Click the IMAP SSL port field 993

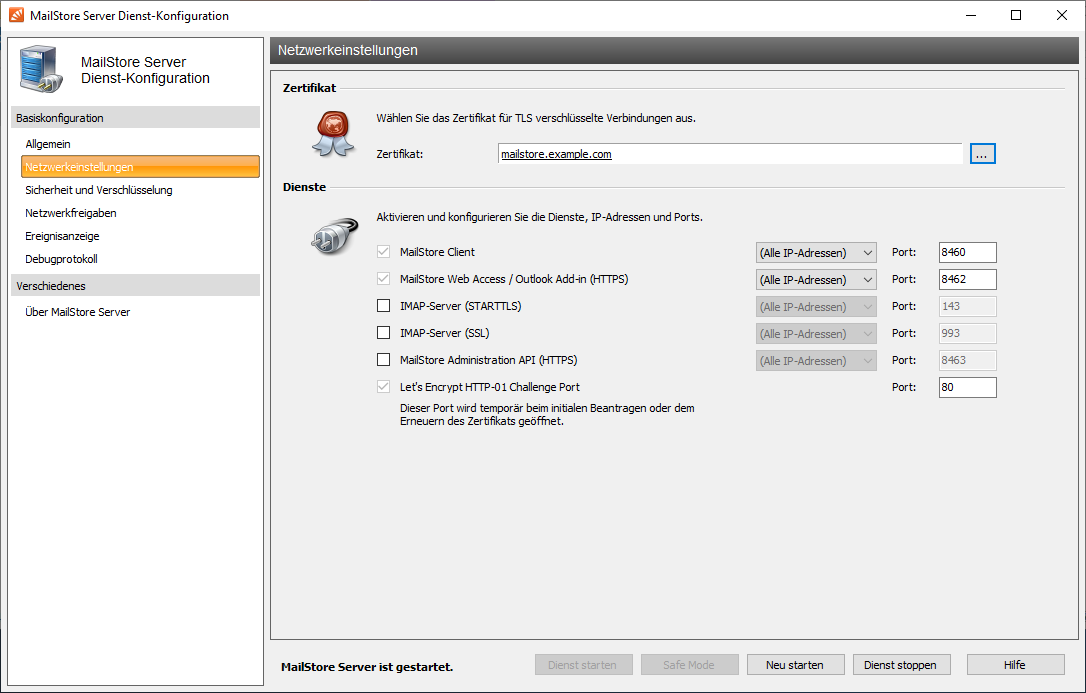[x=968, y=334]
